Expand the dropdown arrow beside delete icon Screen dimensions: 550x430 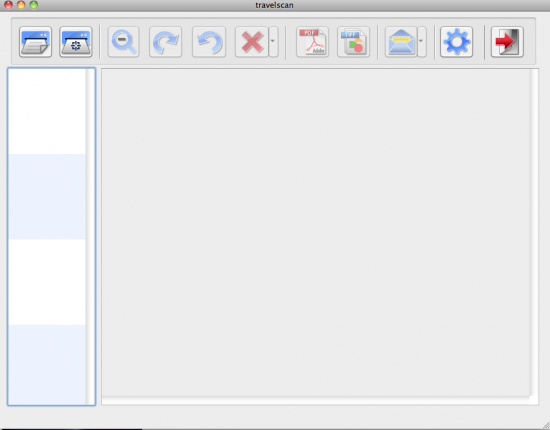coord(273,42)
